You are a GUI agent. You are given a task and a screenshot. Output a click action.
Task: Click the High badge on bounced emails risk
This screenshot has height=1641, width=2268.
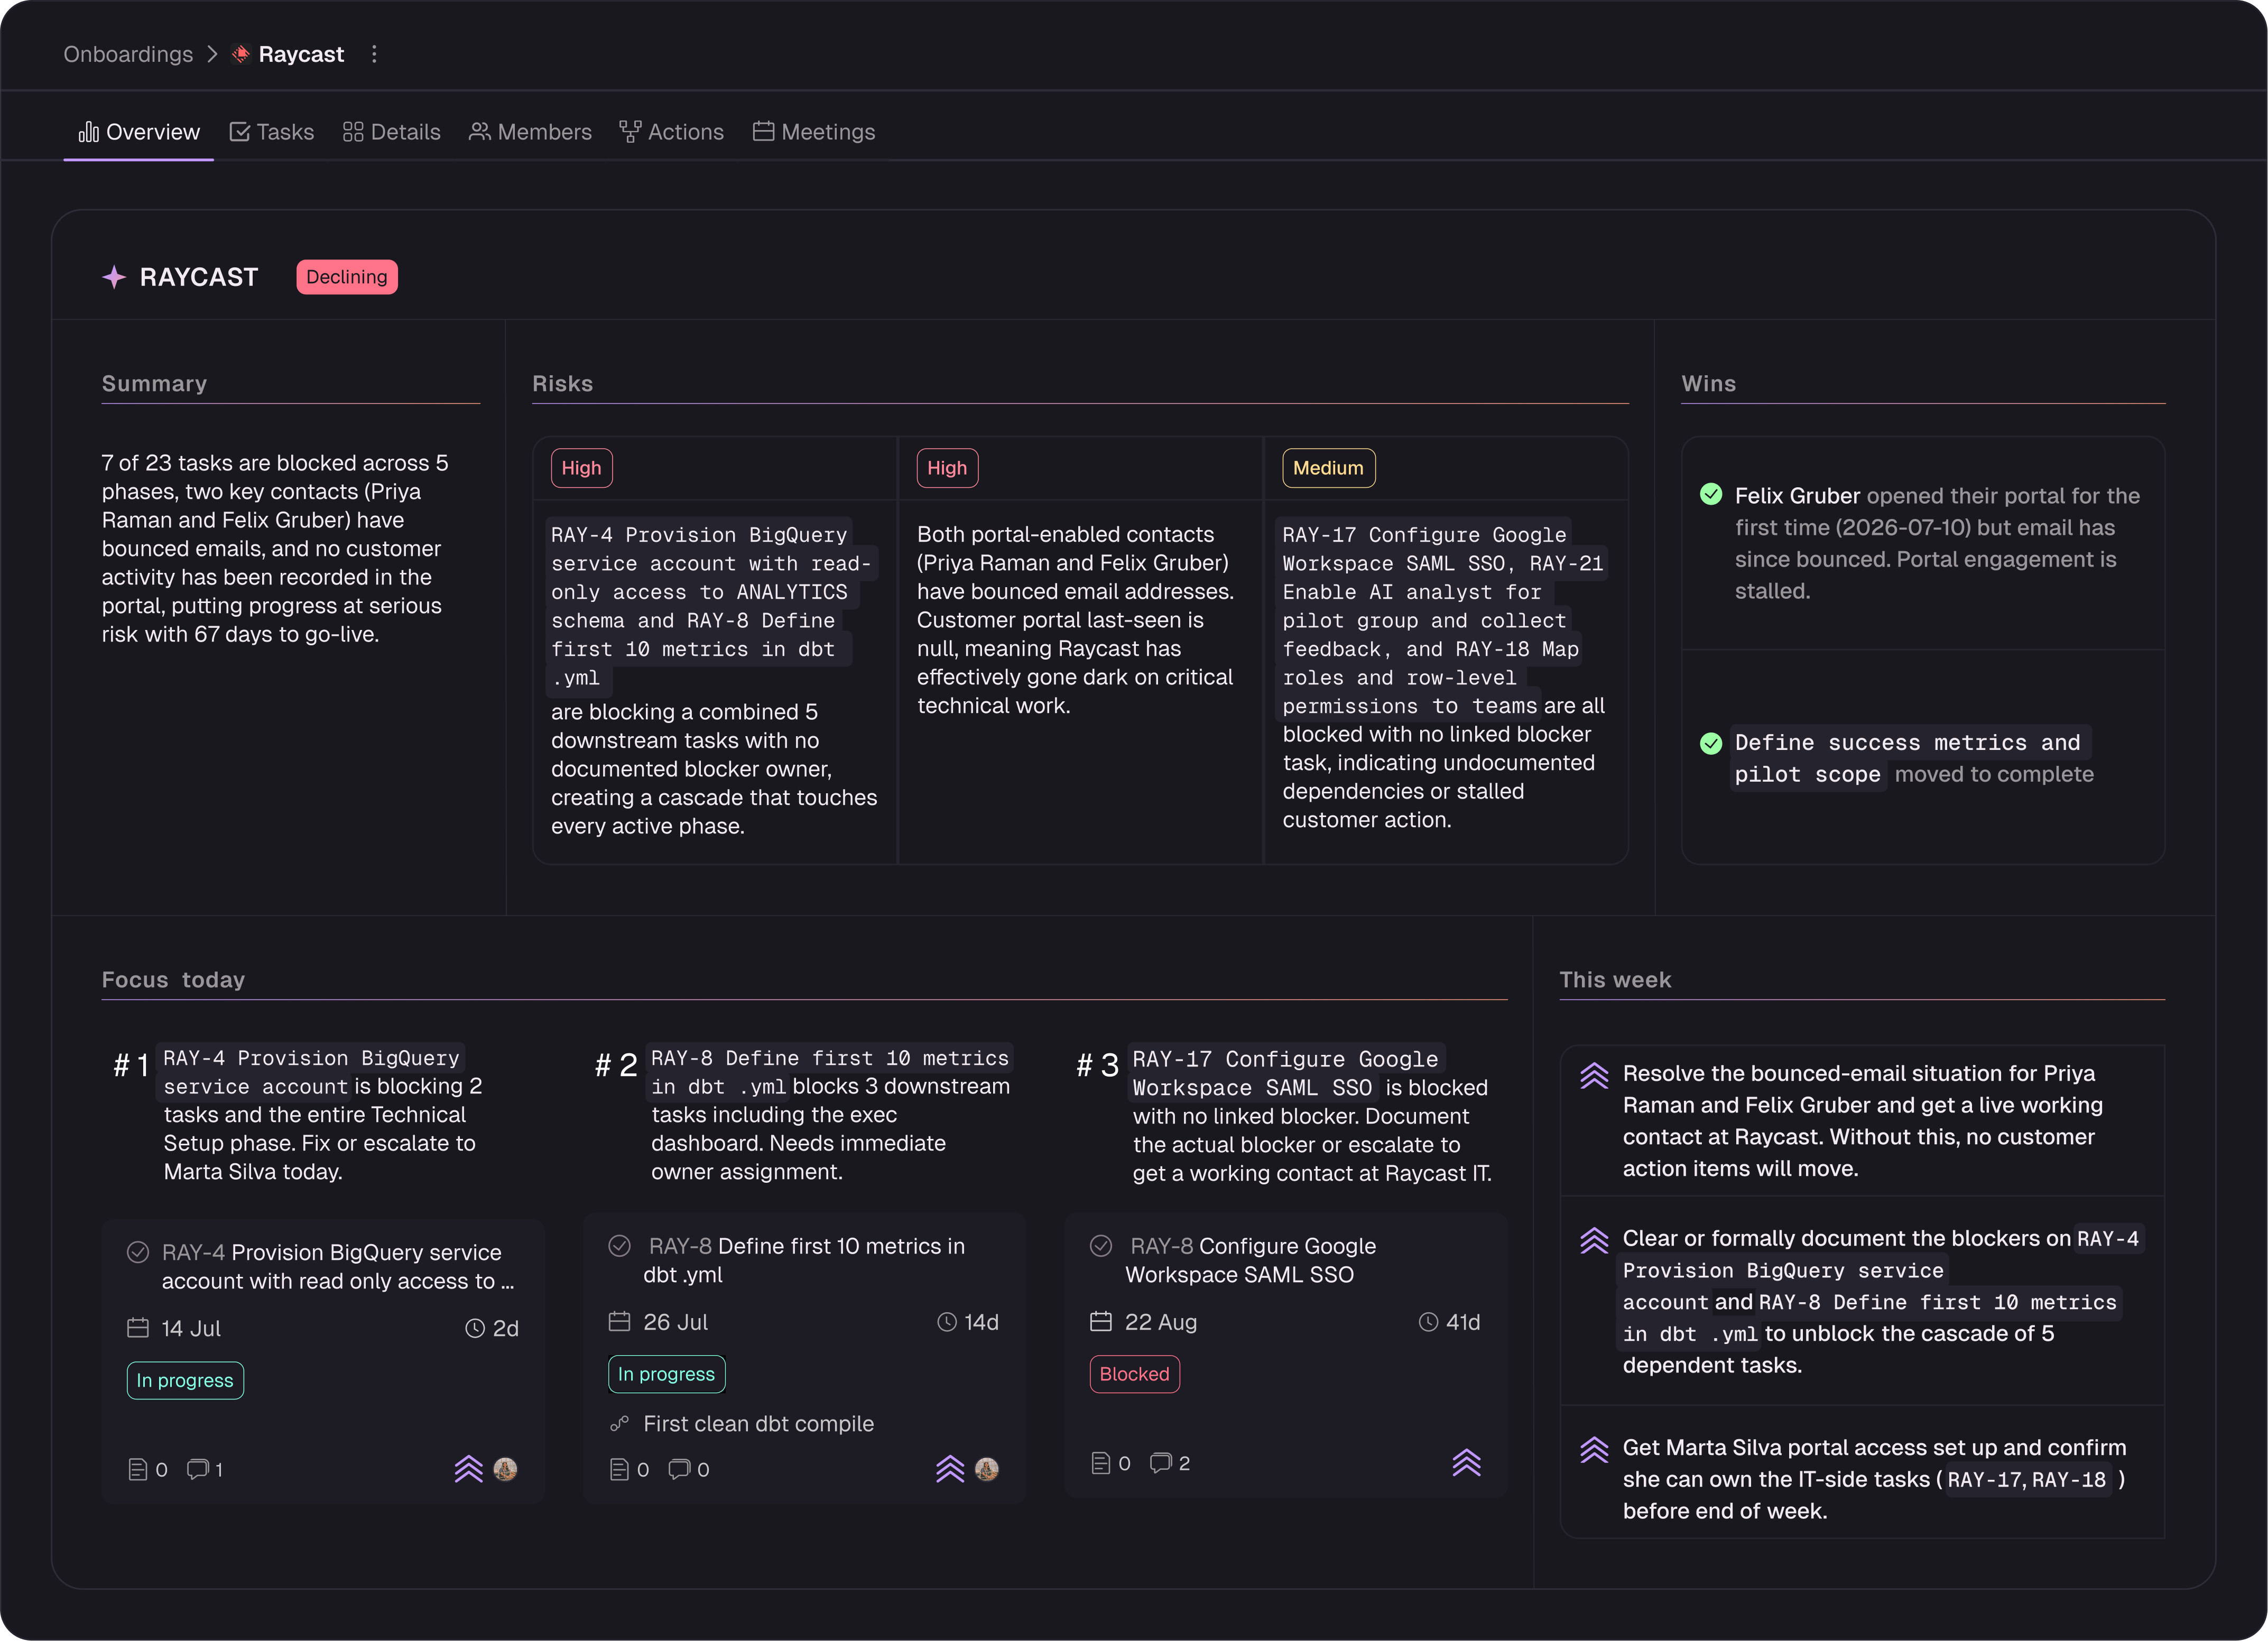(947, 468)
